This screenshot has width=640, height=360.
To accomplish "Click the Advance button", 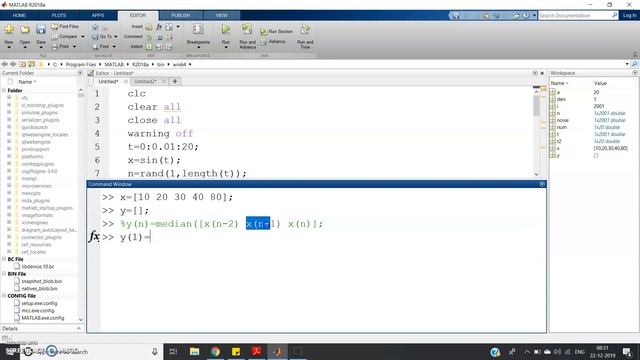I will click(x=273, y=42).
